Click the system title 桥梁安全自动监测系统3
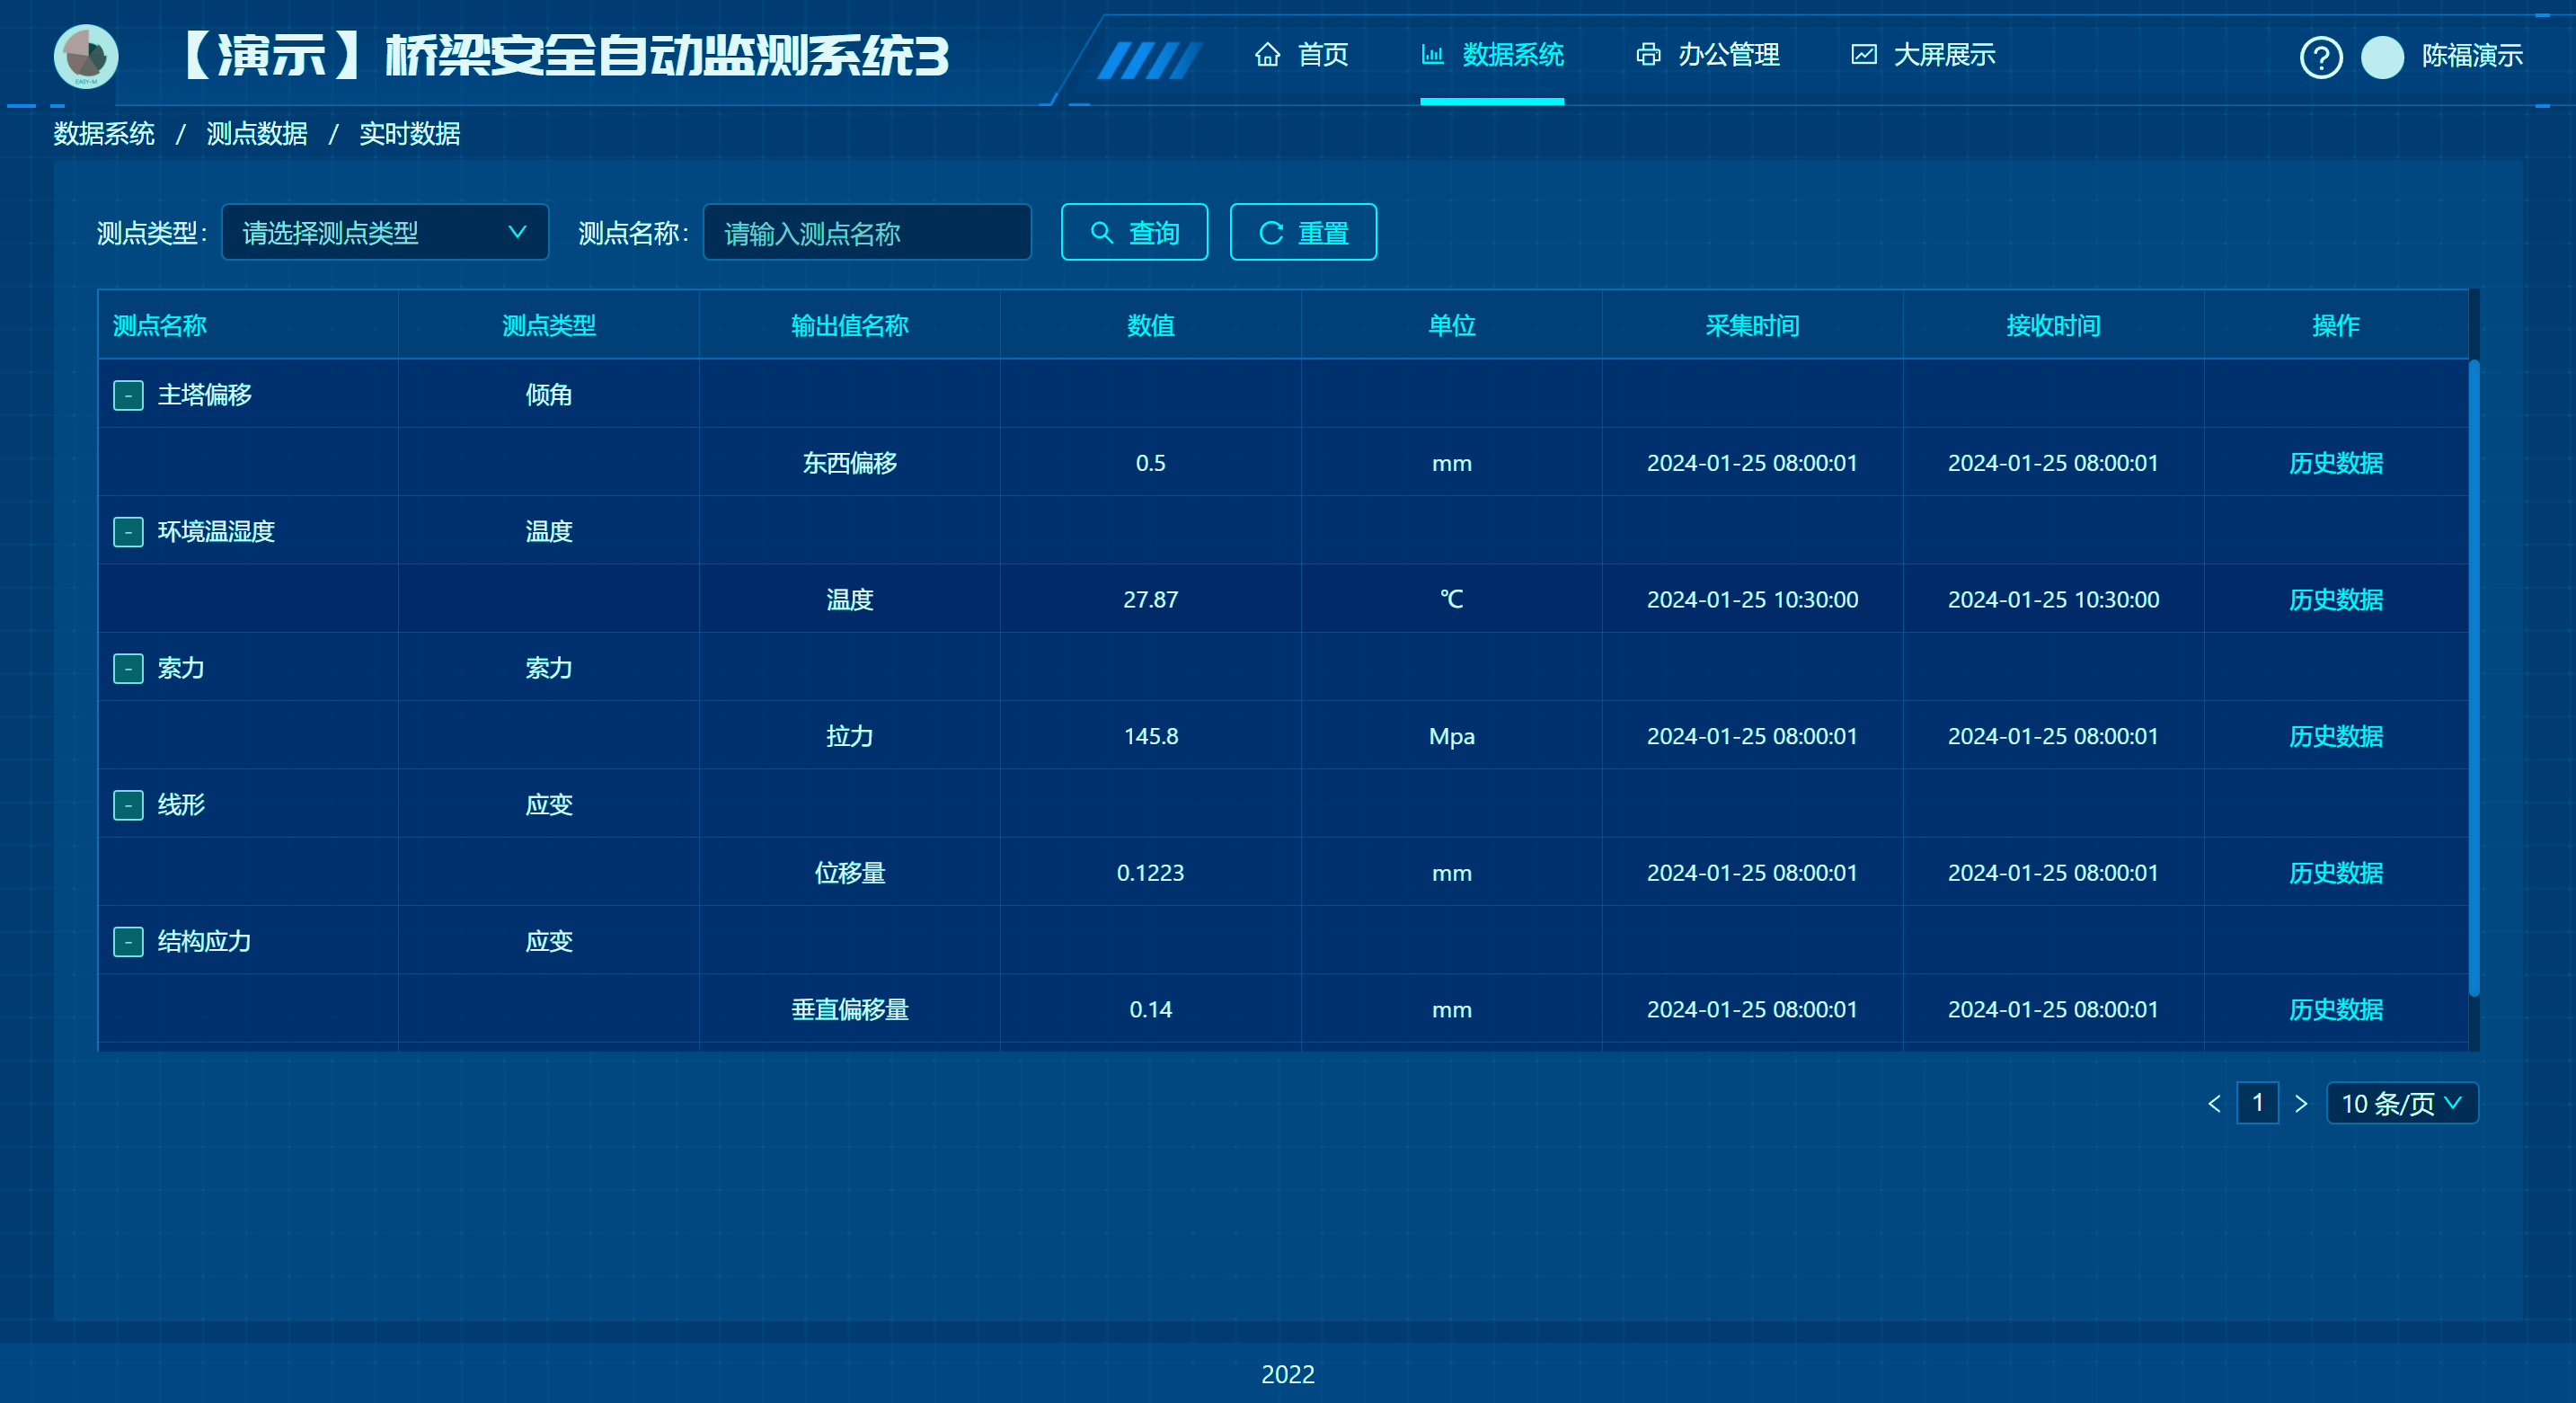This screenshot has width=2576, height=1403. 668,56
